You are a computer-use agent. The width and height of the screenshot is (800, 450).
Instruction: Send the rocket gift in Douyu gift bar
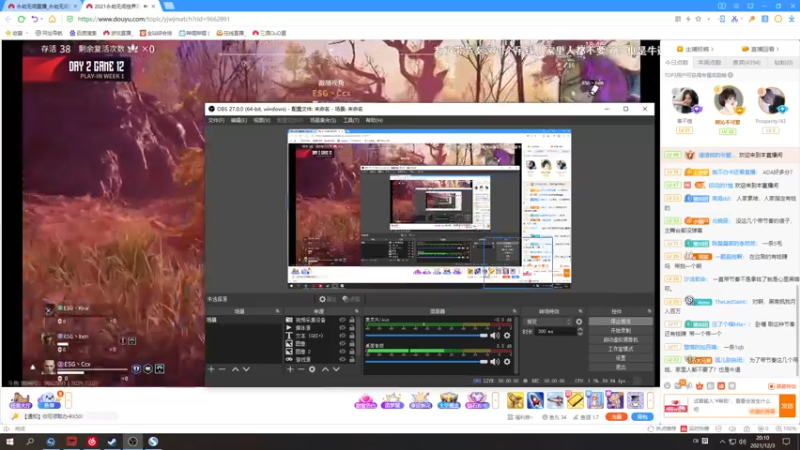(535, 400)
